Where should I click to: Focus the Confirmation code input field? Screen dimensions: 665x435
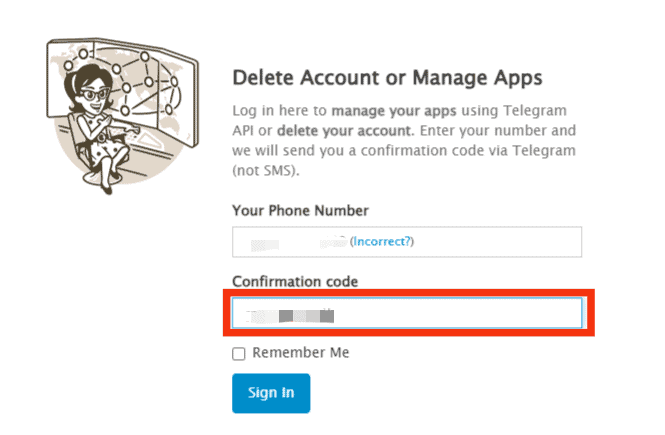pyautogui.click(x=407, y=314)
